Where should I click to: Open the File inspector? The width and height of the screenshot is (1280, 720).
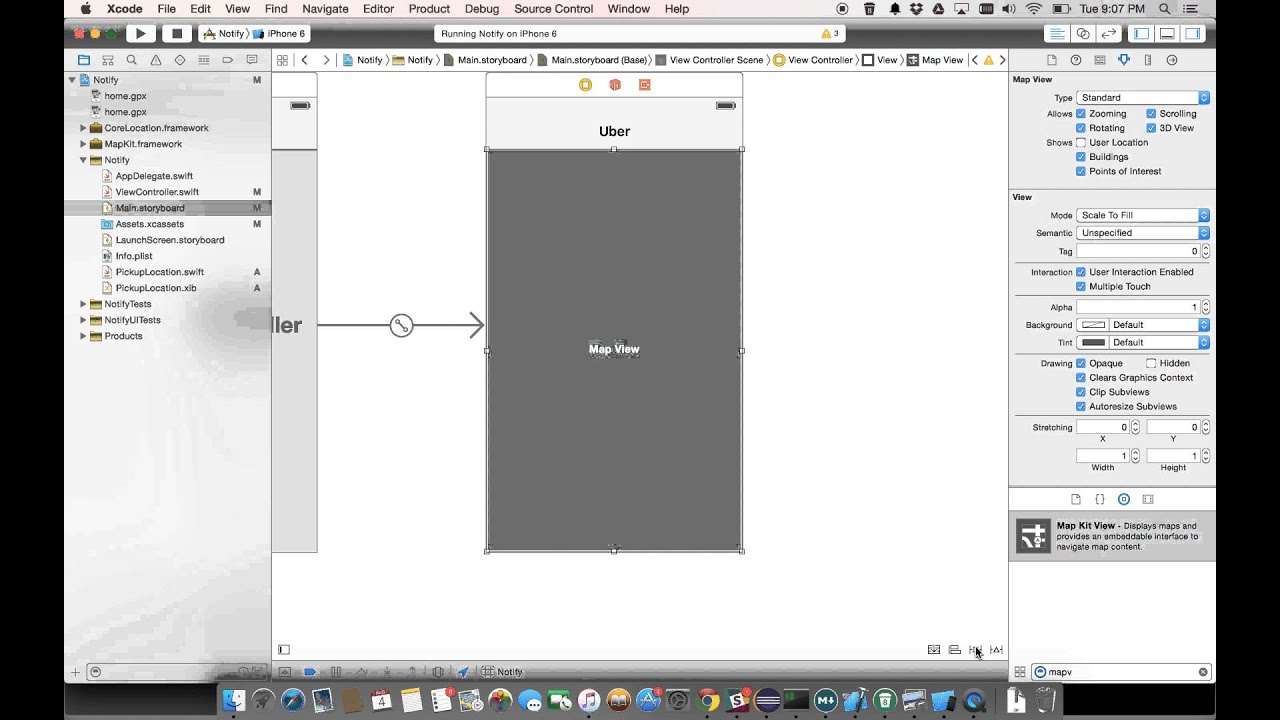click(x=1052, y=60)
